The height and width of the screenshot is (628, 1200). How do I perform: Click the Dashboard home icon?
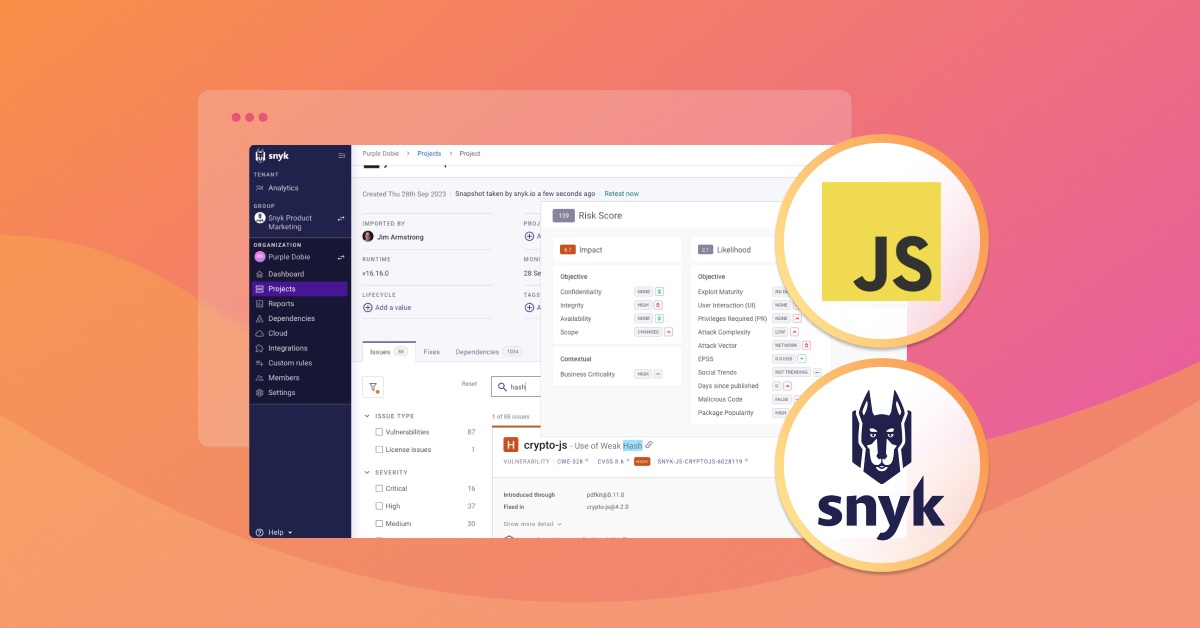click(260, 274)
